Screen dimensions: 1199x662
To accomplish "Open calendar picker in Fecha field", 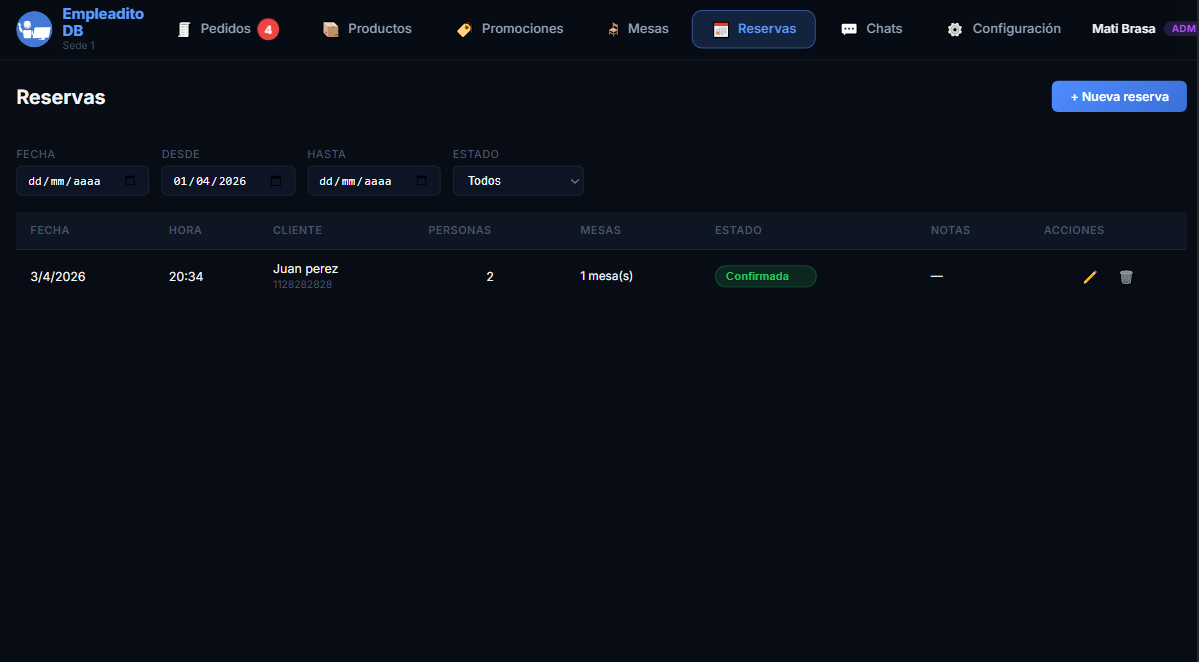I will coord(130,181).
